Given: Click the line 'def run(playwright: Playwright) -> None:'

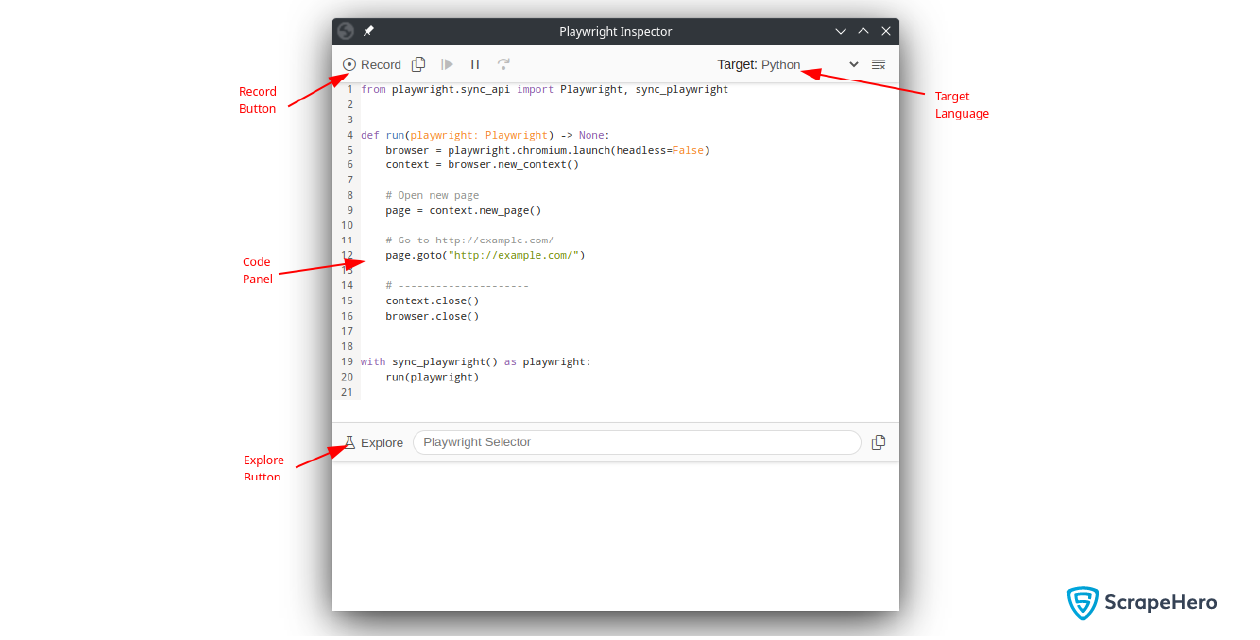Looking at the screenshot, I should coord(485,135).
